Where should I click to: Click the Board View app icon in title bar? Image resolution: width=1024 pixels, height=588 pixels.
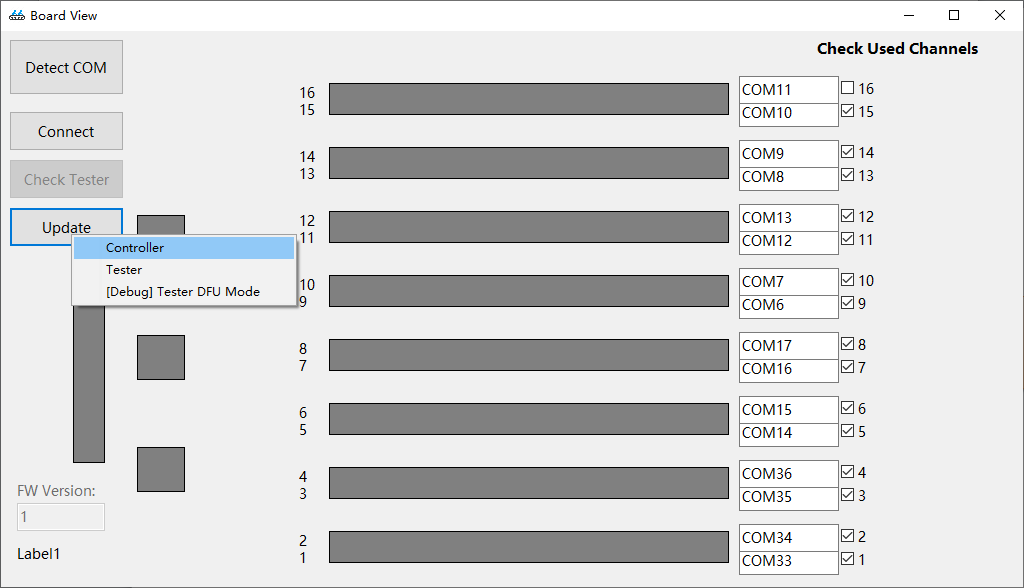click(17, 15)
